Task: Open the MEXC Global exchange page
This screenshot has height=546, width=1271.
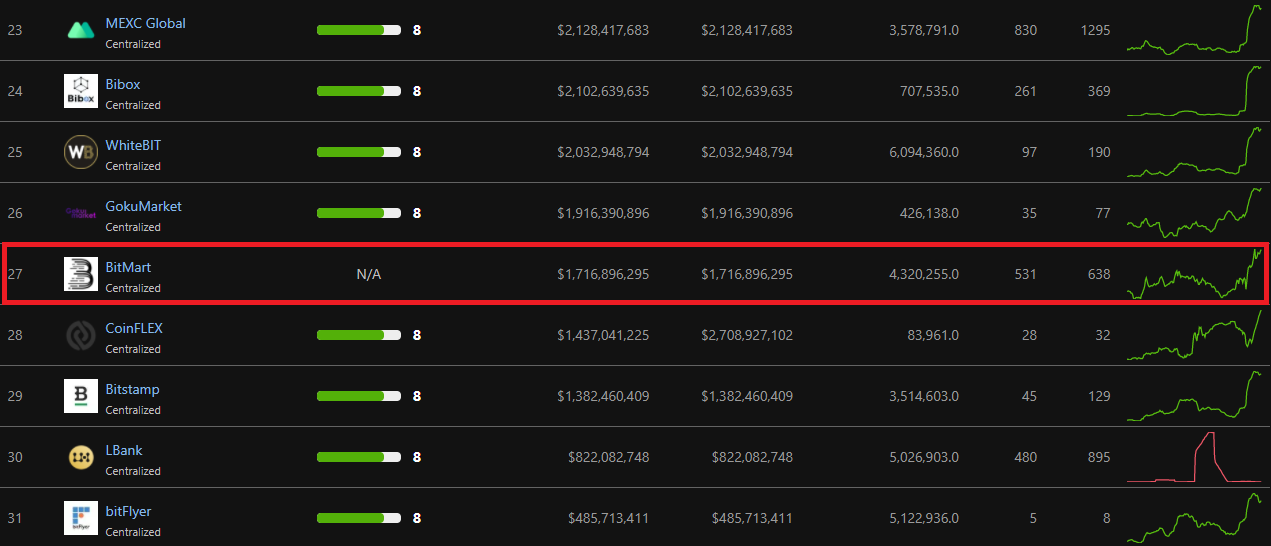Action: pyautogui.click(x=145, y=23)
